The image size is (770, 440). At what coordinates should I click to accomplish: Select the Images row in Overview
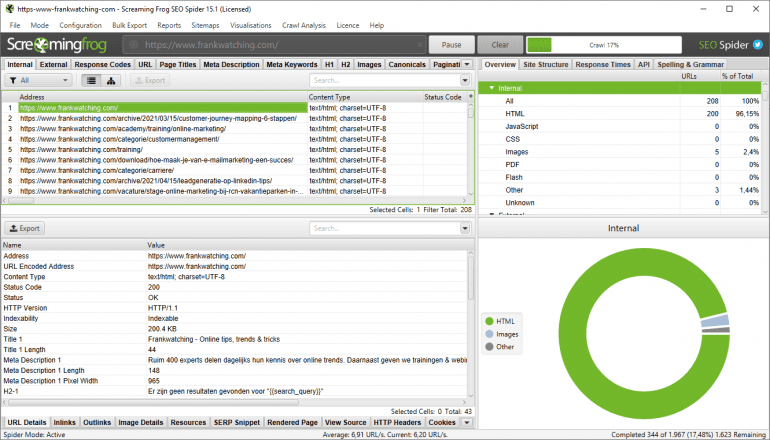620,152
